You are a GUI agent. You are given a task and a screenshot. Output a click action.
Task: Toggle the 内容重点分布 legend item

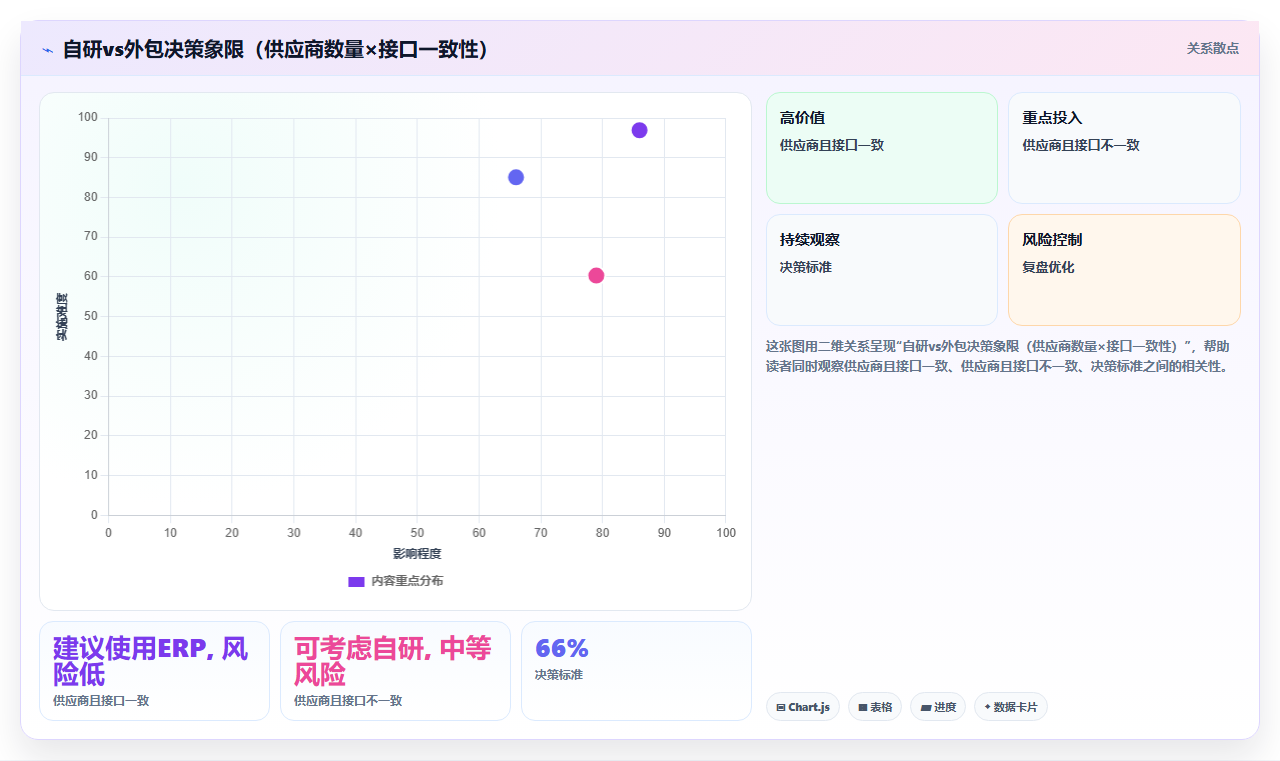396,581
